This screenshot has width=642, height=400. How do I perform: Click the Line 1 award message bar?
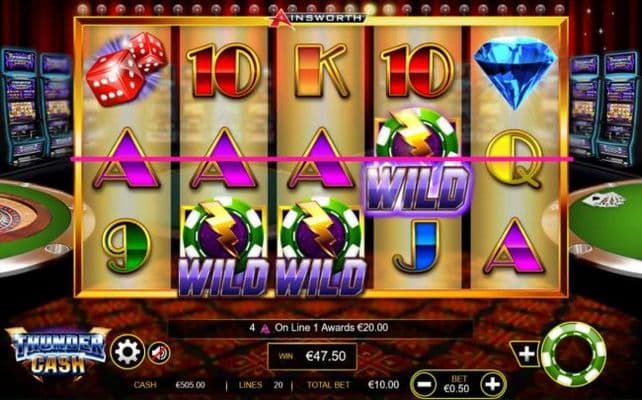320,328
